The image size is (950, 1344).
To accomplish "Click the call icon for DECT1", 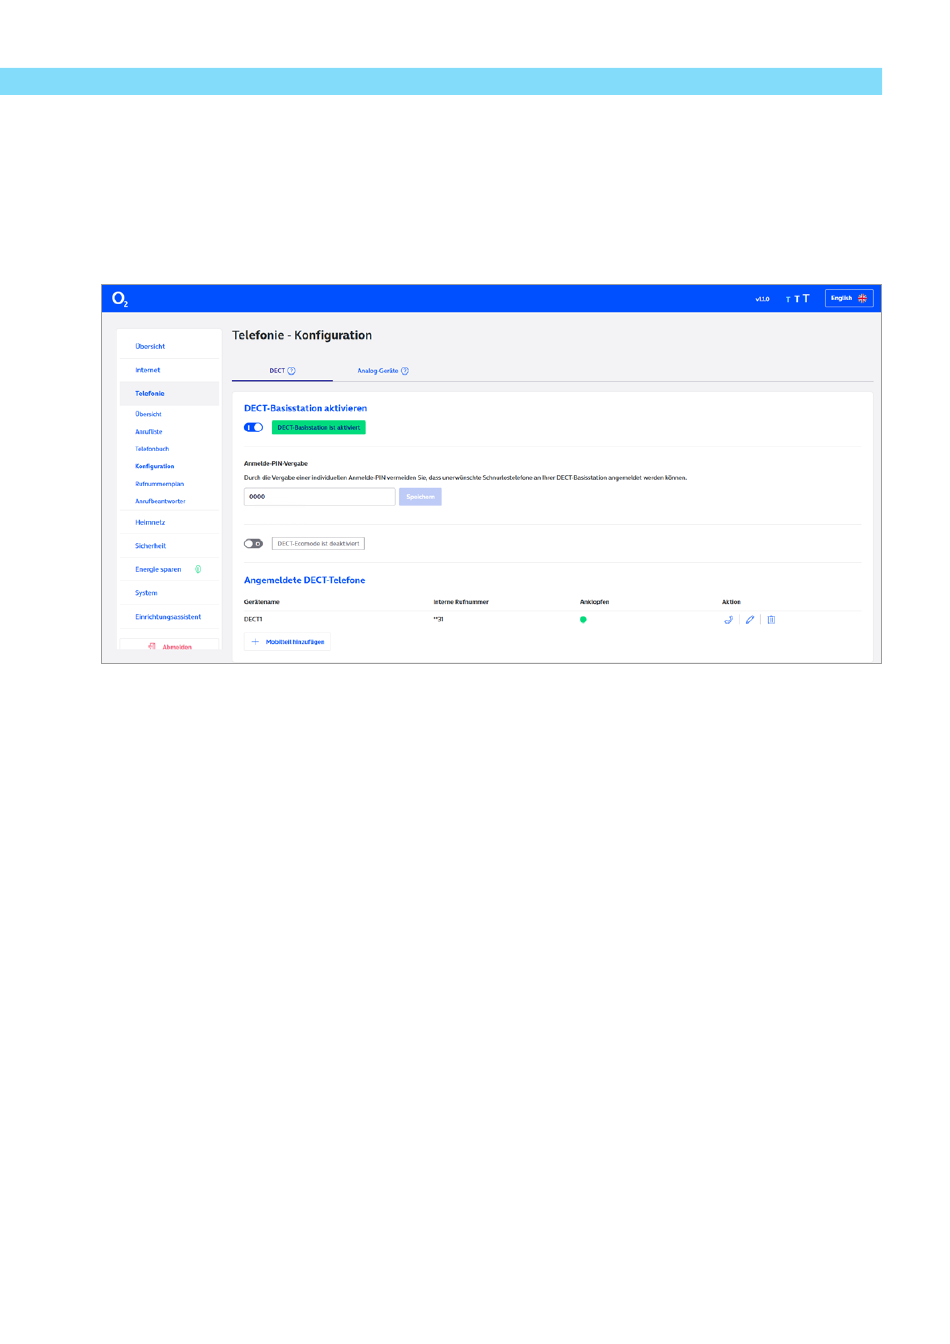I will pos(729,620).
